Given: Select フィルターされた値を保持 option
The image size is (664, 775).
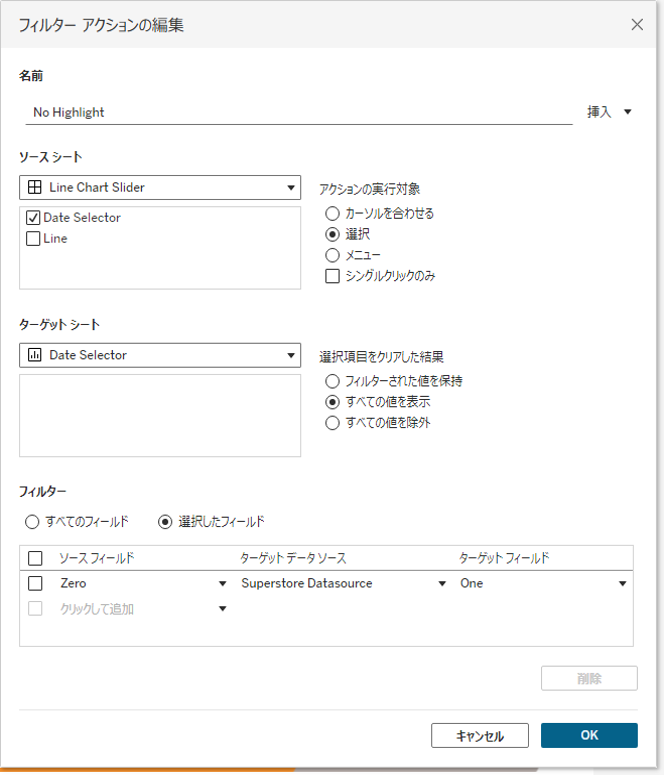Looking at the screenshot, I should pyautogui.click(x=333, y=381).
